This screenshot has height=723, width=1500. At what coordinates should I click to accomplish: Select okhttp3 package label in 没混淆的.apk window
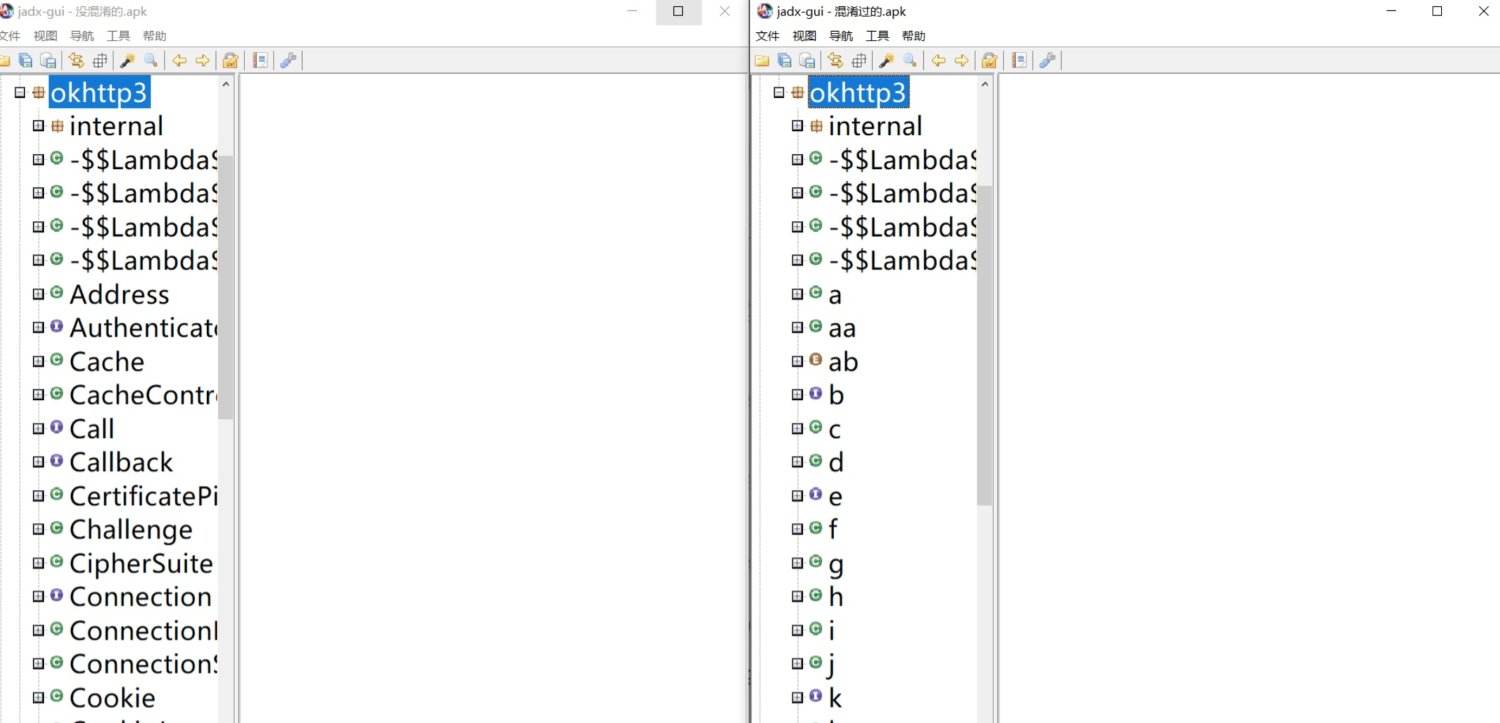[99, 93]
